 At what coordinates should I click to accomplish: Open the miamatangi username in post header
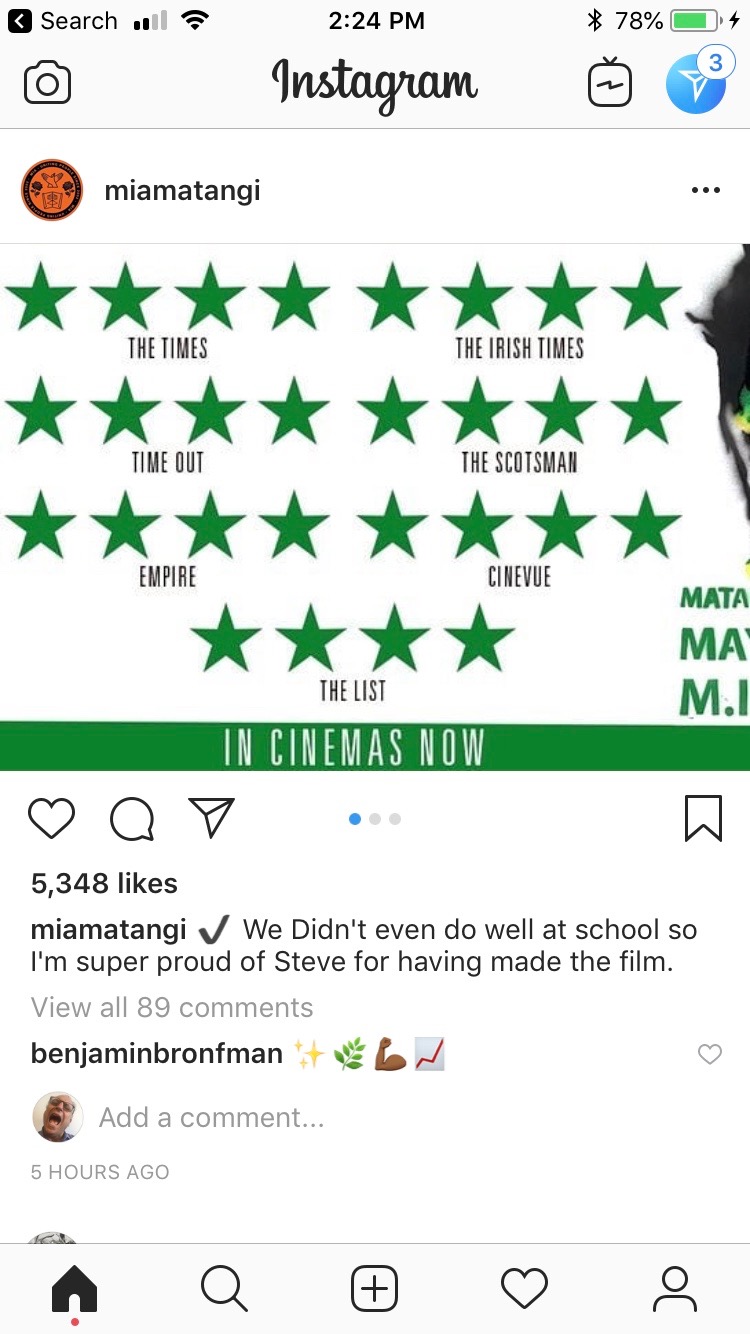[x=182, y=190]
